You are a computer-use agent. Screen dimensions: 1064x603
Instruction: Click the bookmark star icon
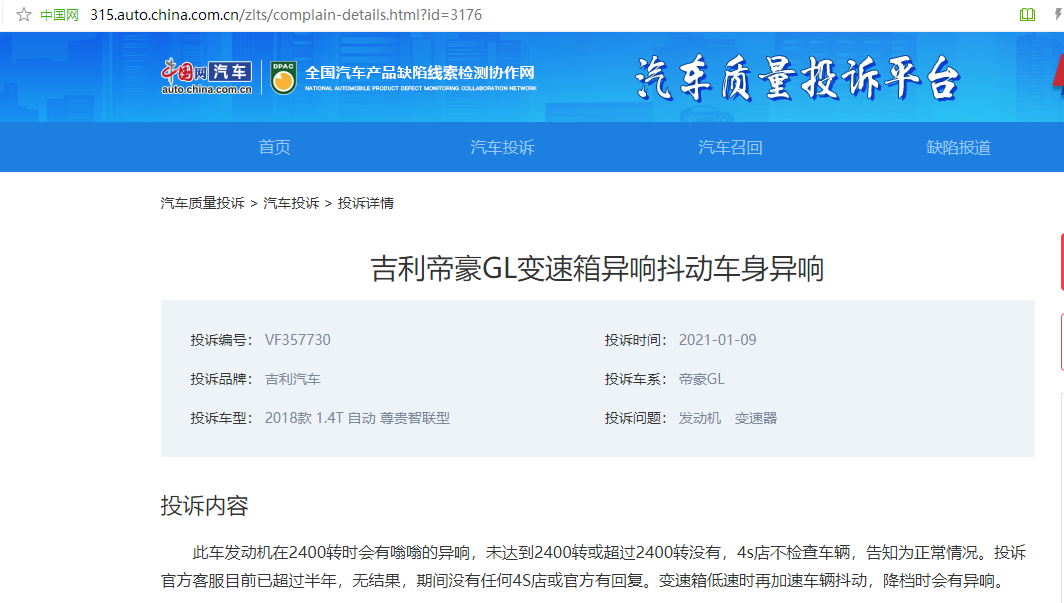[x=24, y=14]
